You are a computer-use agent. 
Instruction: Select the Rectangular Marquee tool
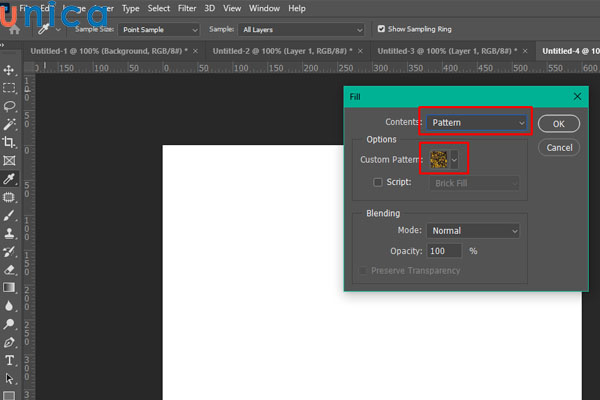[x=10, y=88]
